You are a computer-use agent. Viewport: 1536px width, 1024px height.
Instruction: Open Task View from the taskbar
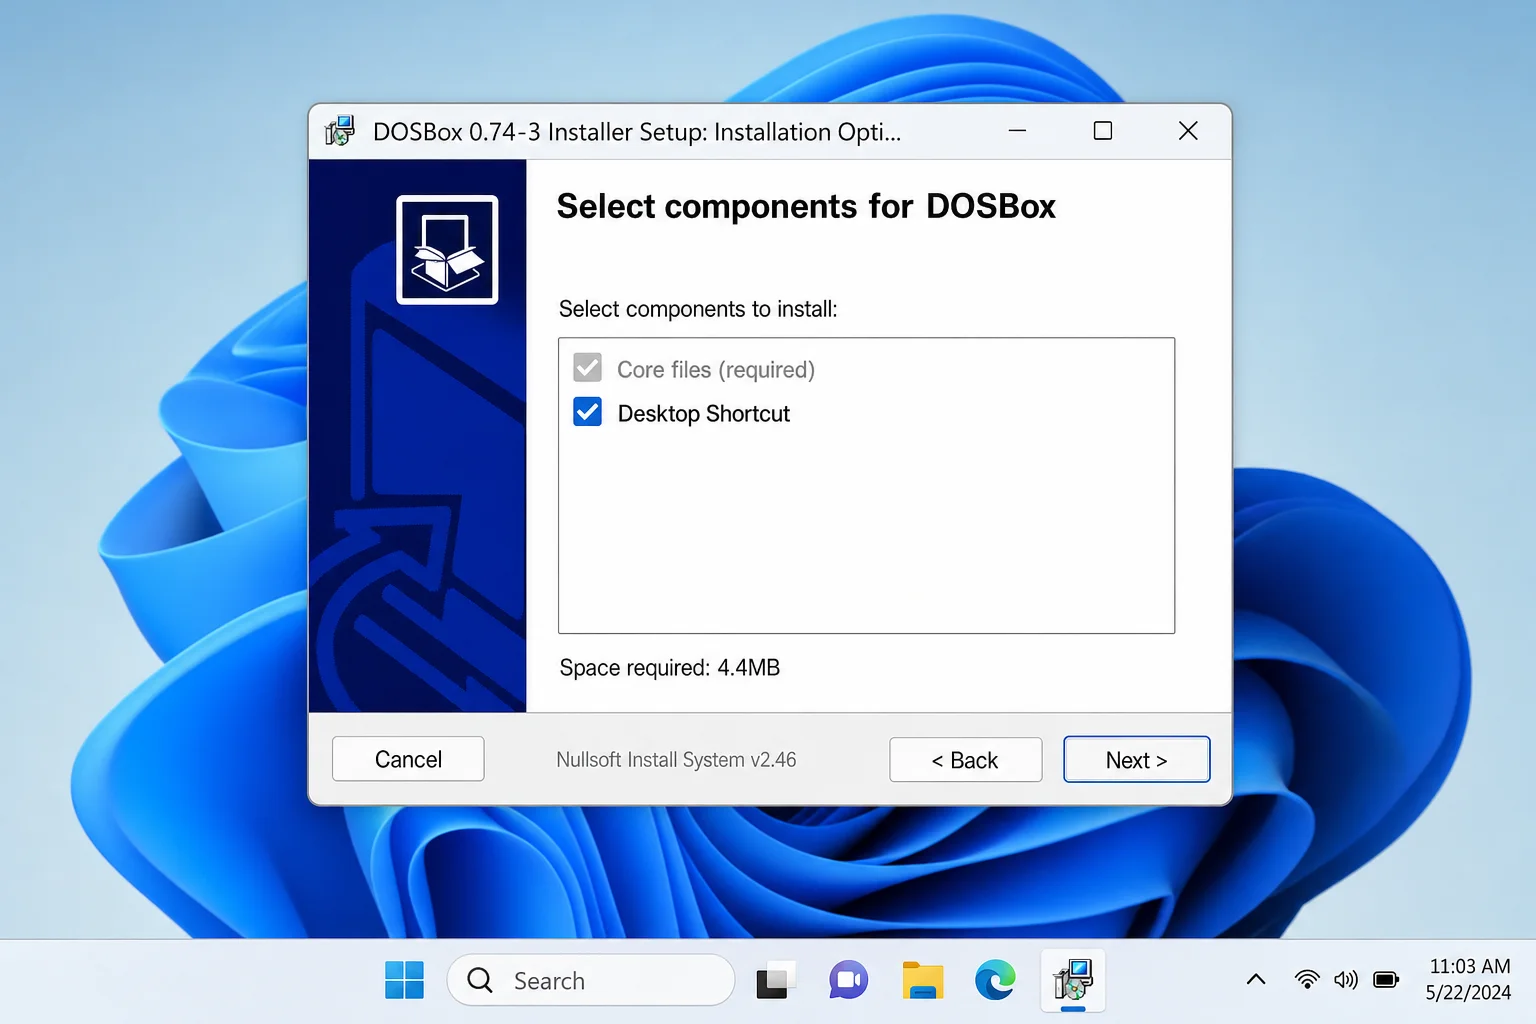(x=775, y=981)
